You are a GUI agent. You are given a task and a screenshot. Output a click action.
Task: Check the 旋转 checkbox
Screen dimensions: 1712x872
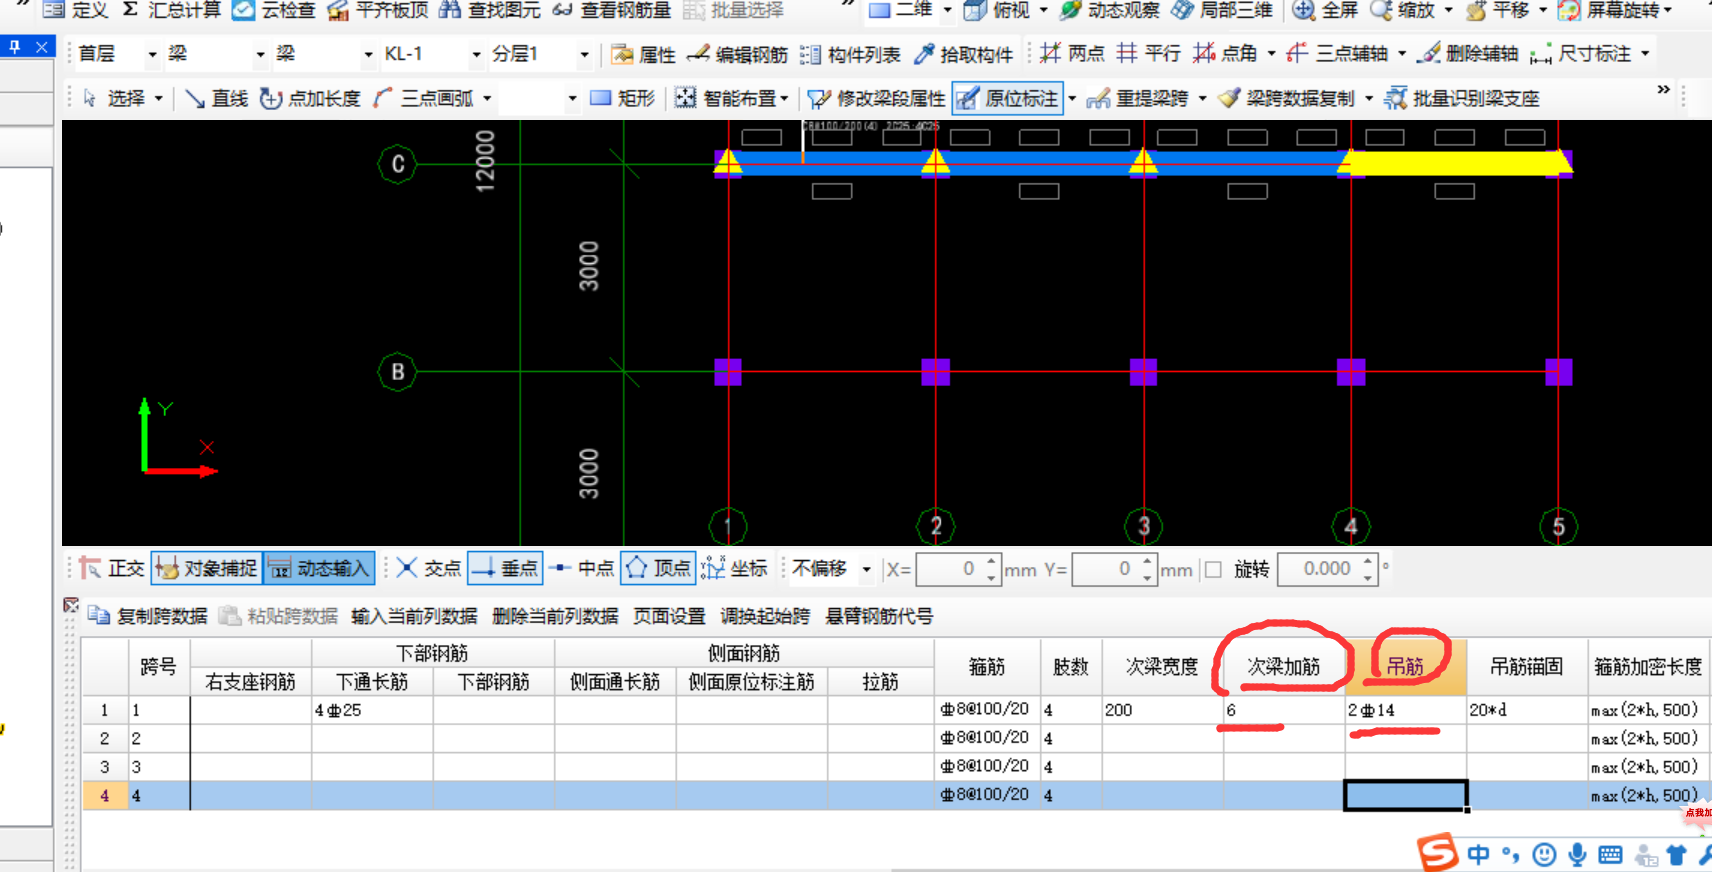point(1213,569)
